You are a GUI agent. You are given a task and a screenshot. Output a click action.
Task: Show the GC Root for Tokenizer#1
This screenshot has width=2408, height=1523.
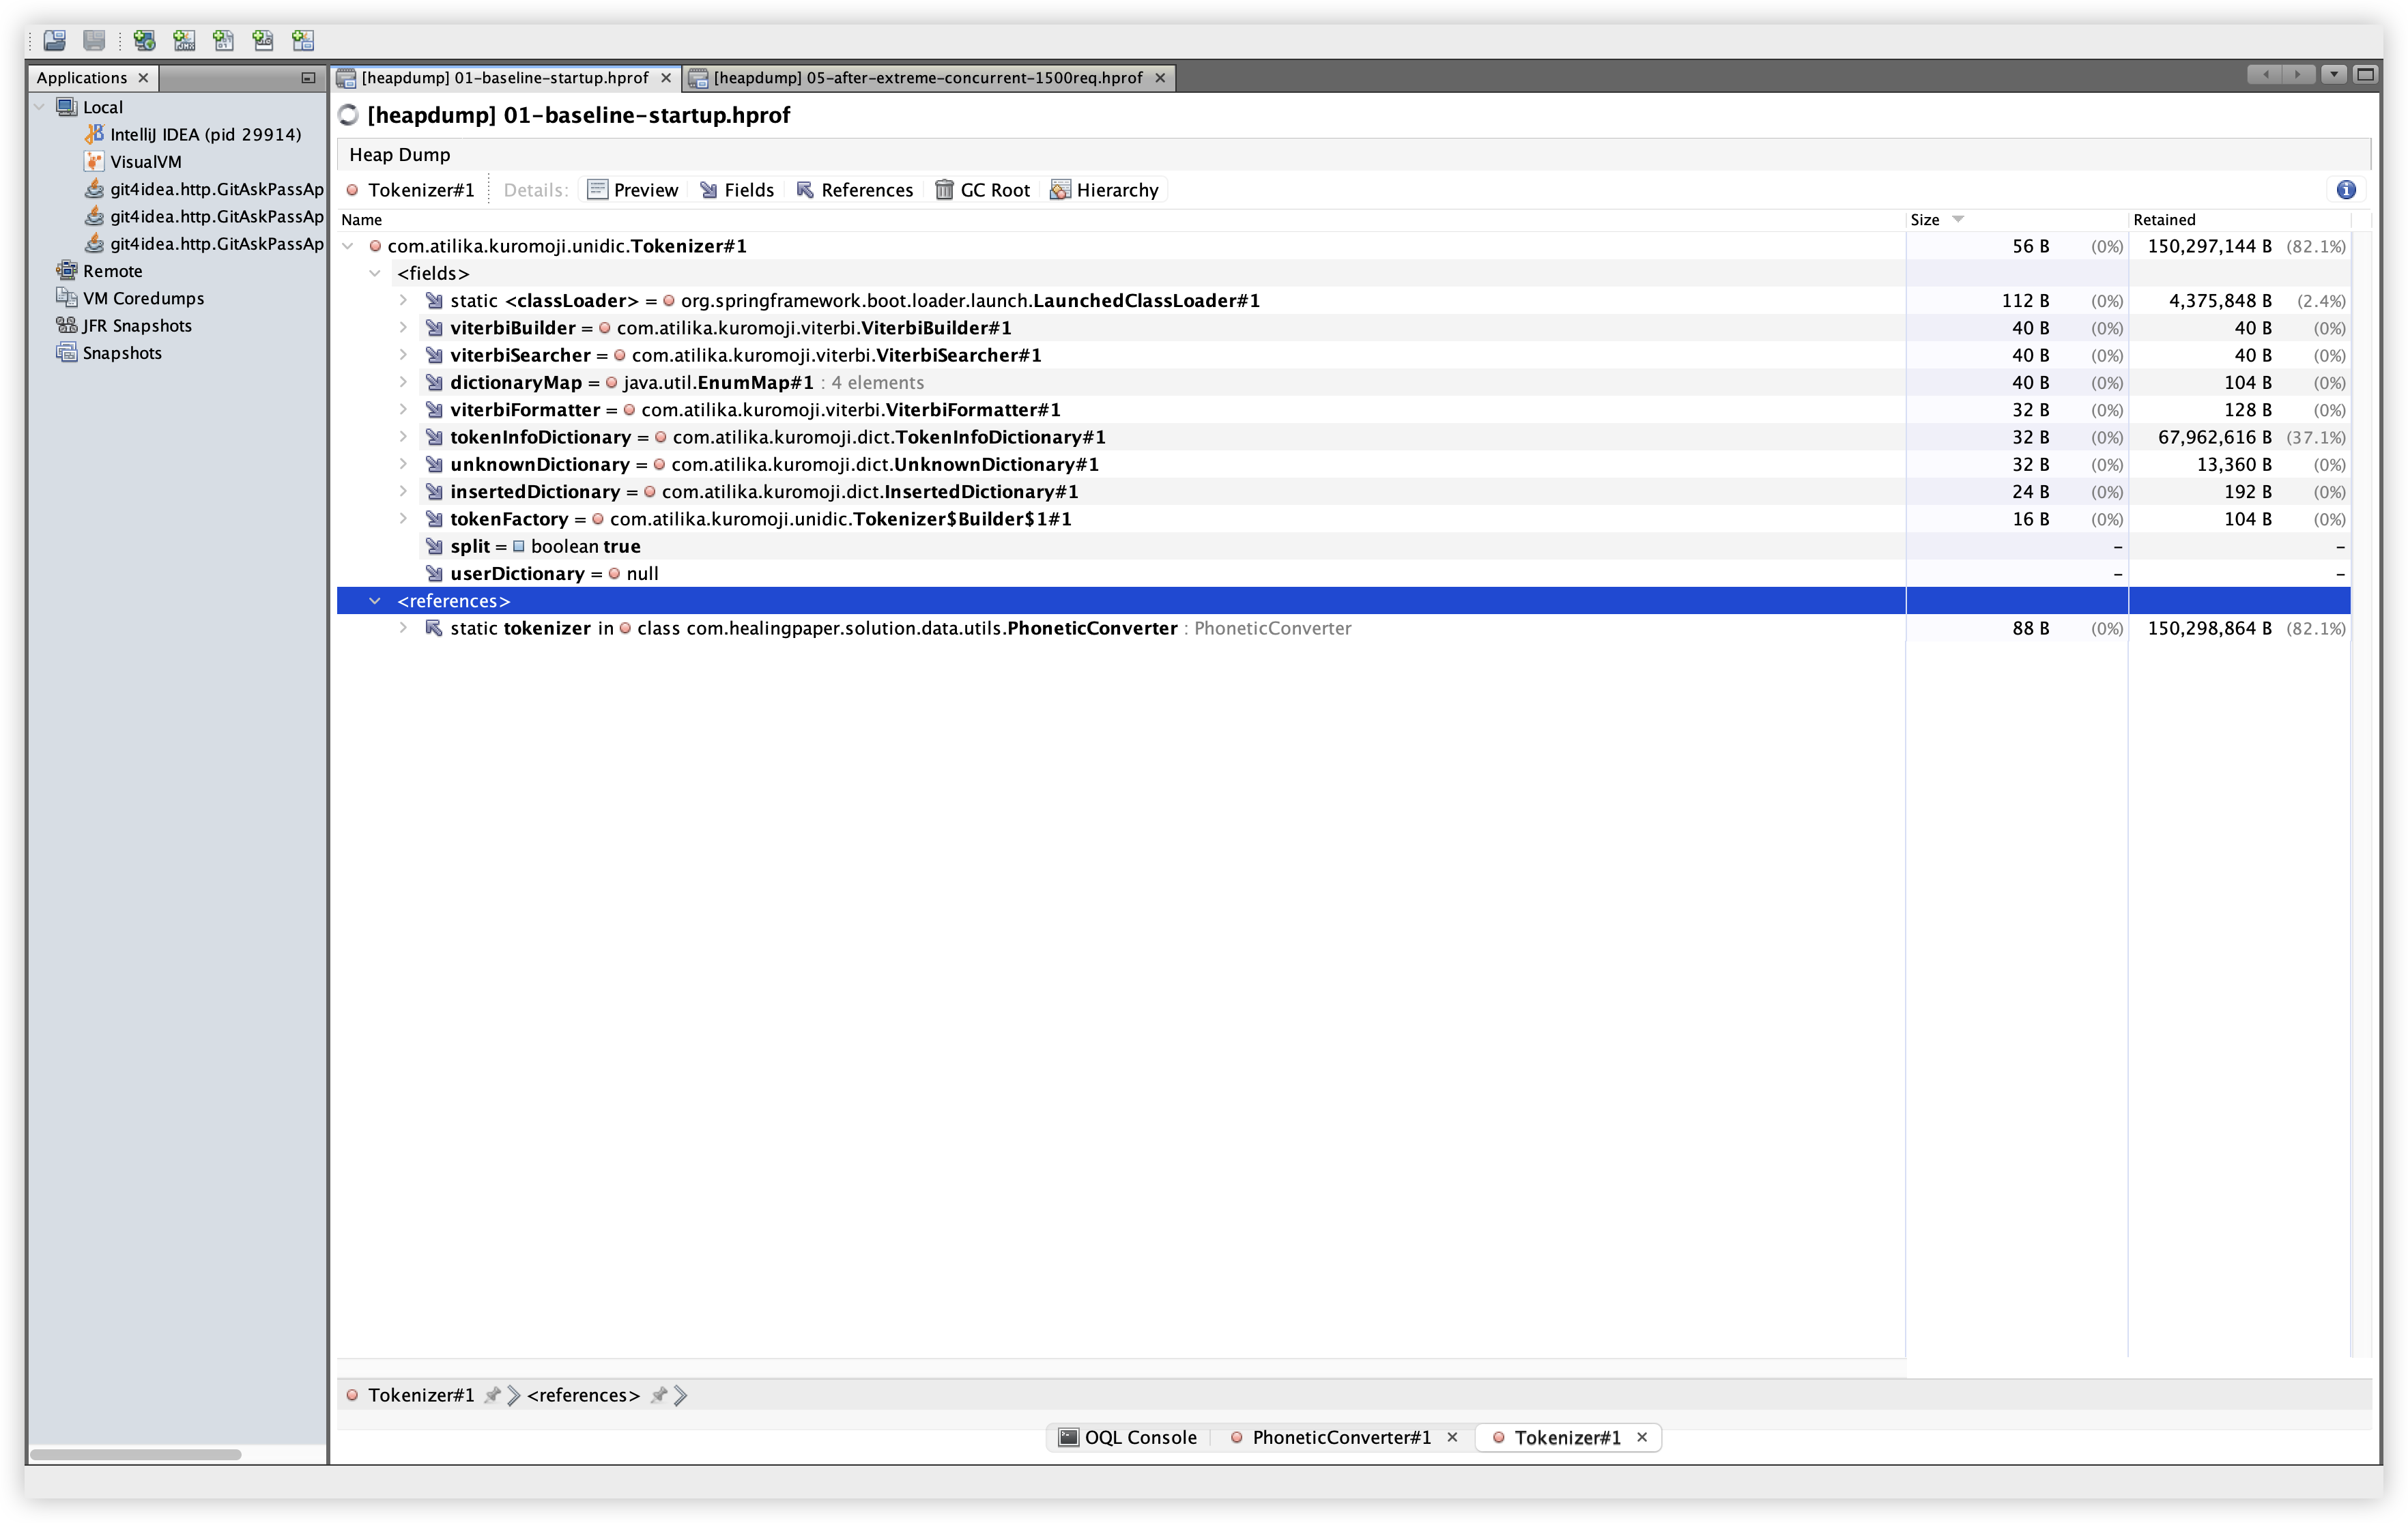click(982, 189)
